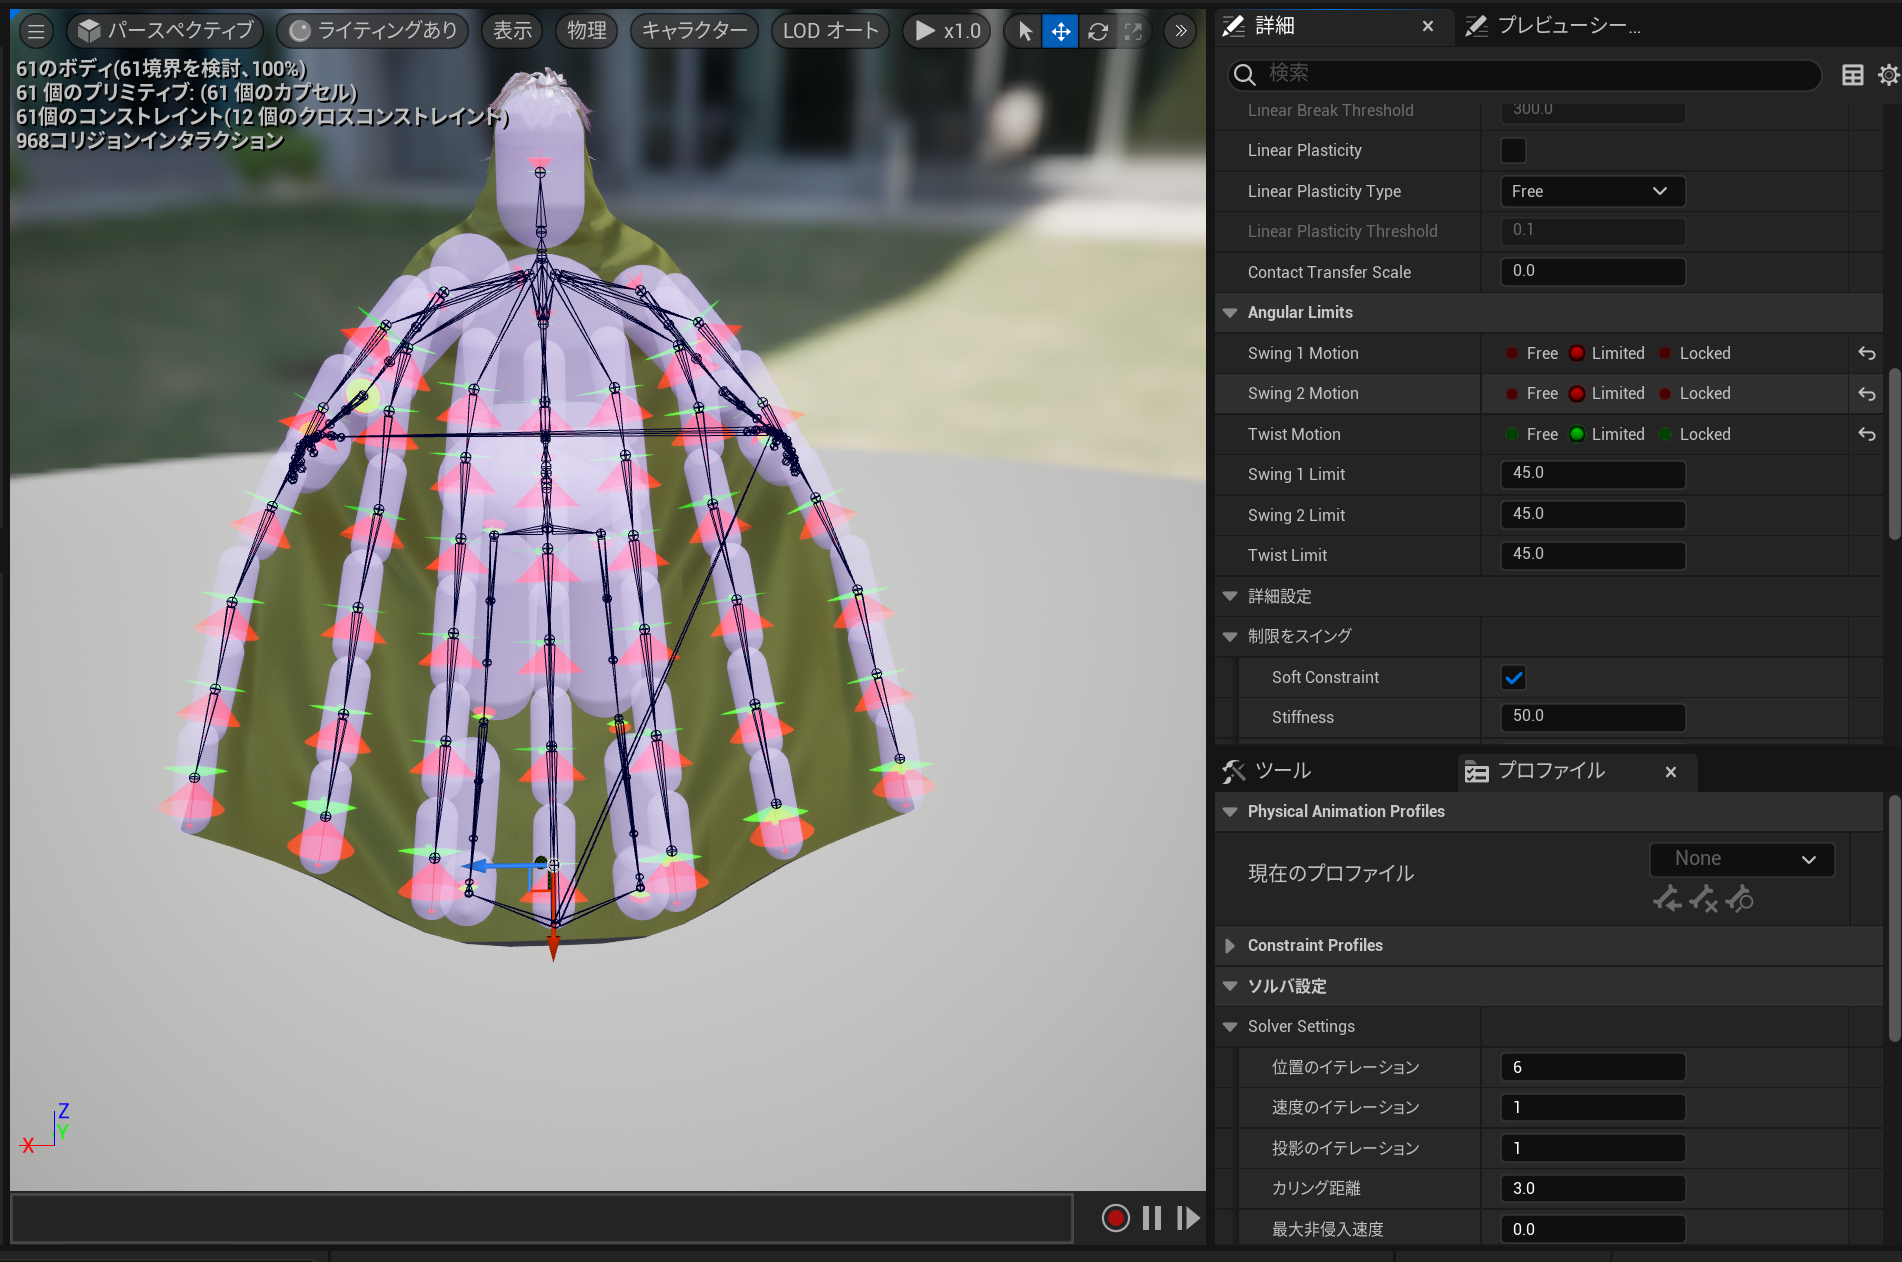Screen dimensions: 1902x1262
Task: Open the current profile None dropdown
Action: point(1741,859)
